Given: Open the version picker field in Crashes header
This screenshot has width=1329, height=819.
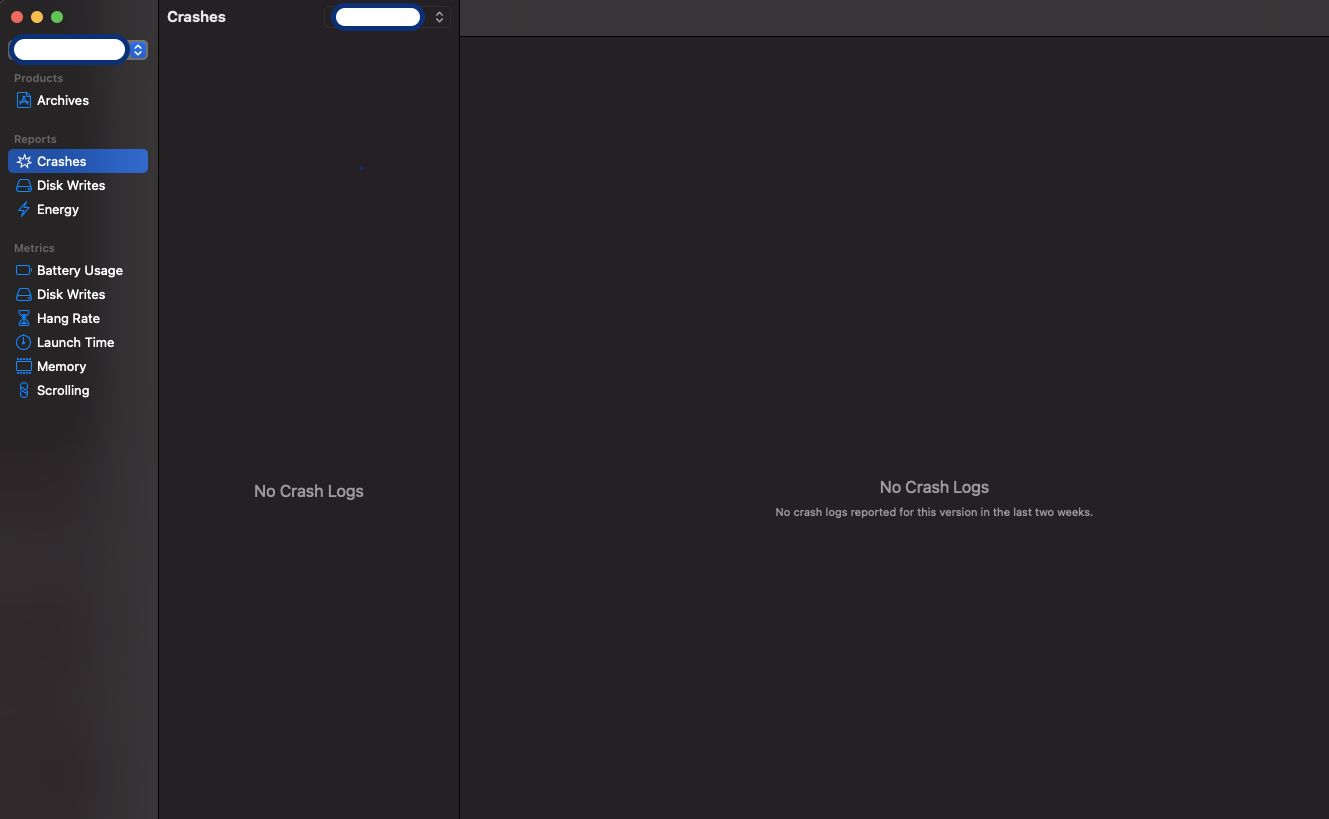Looking at the screenshot, I should (x=377, y=17).
